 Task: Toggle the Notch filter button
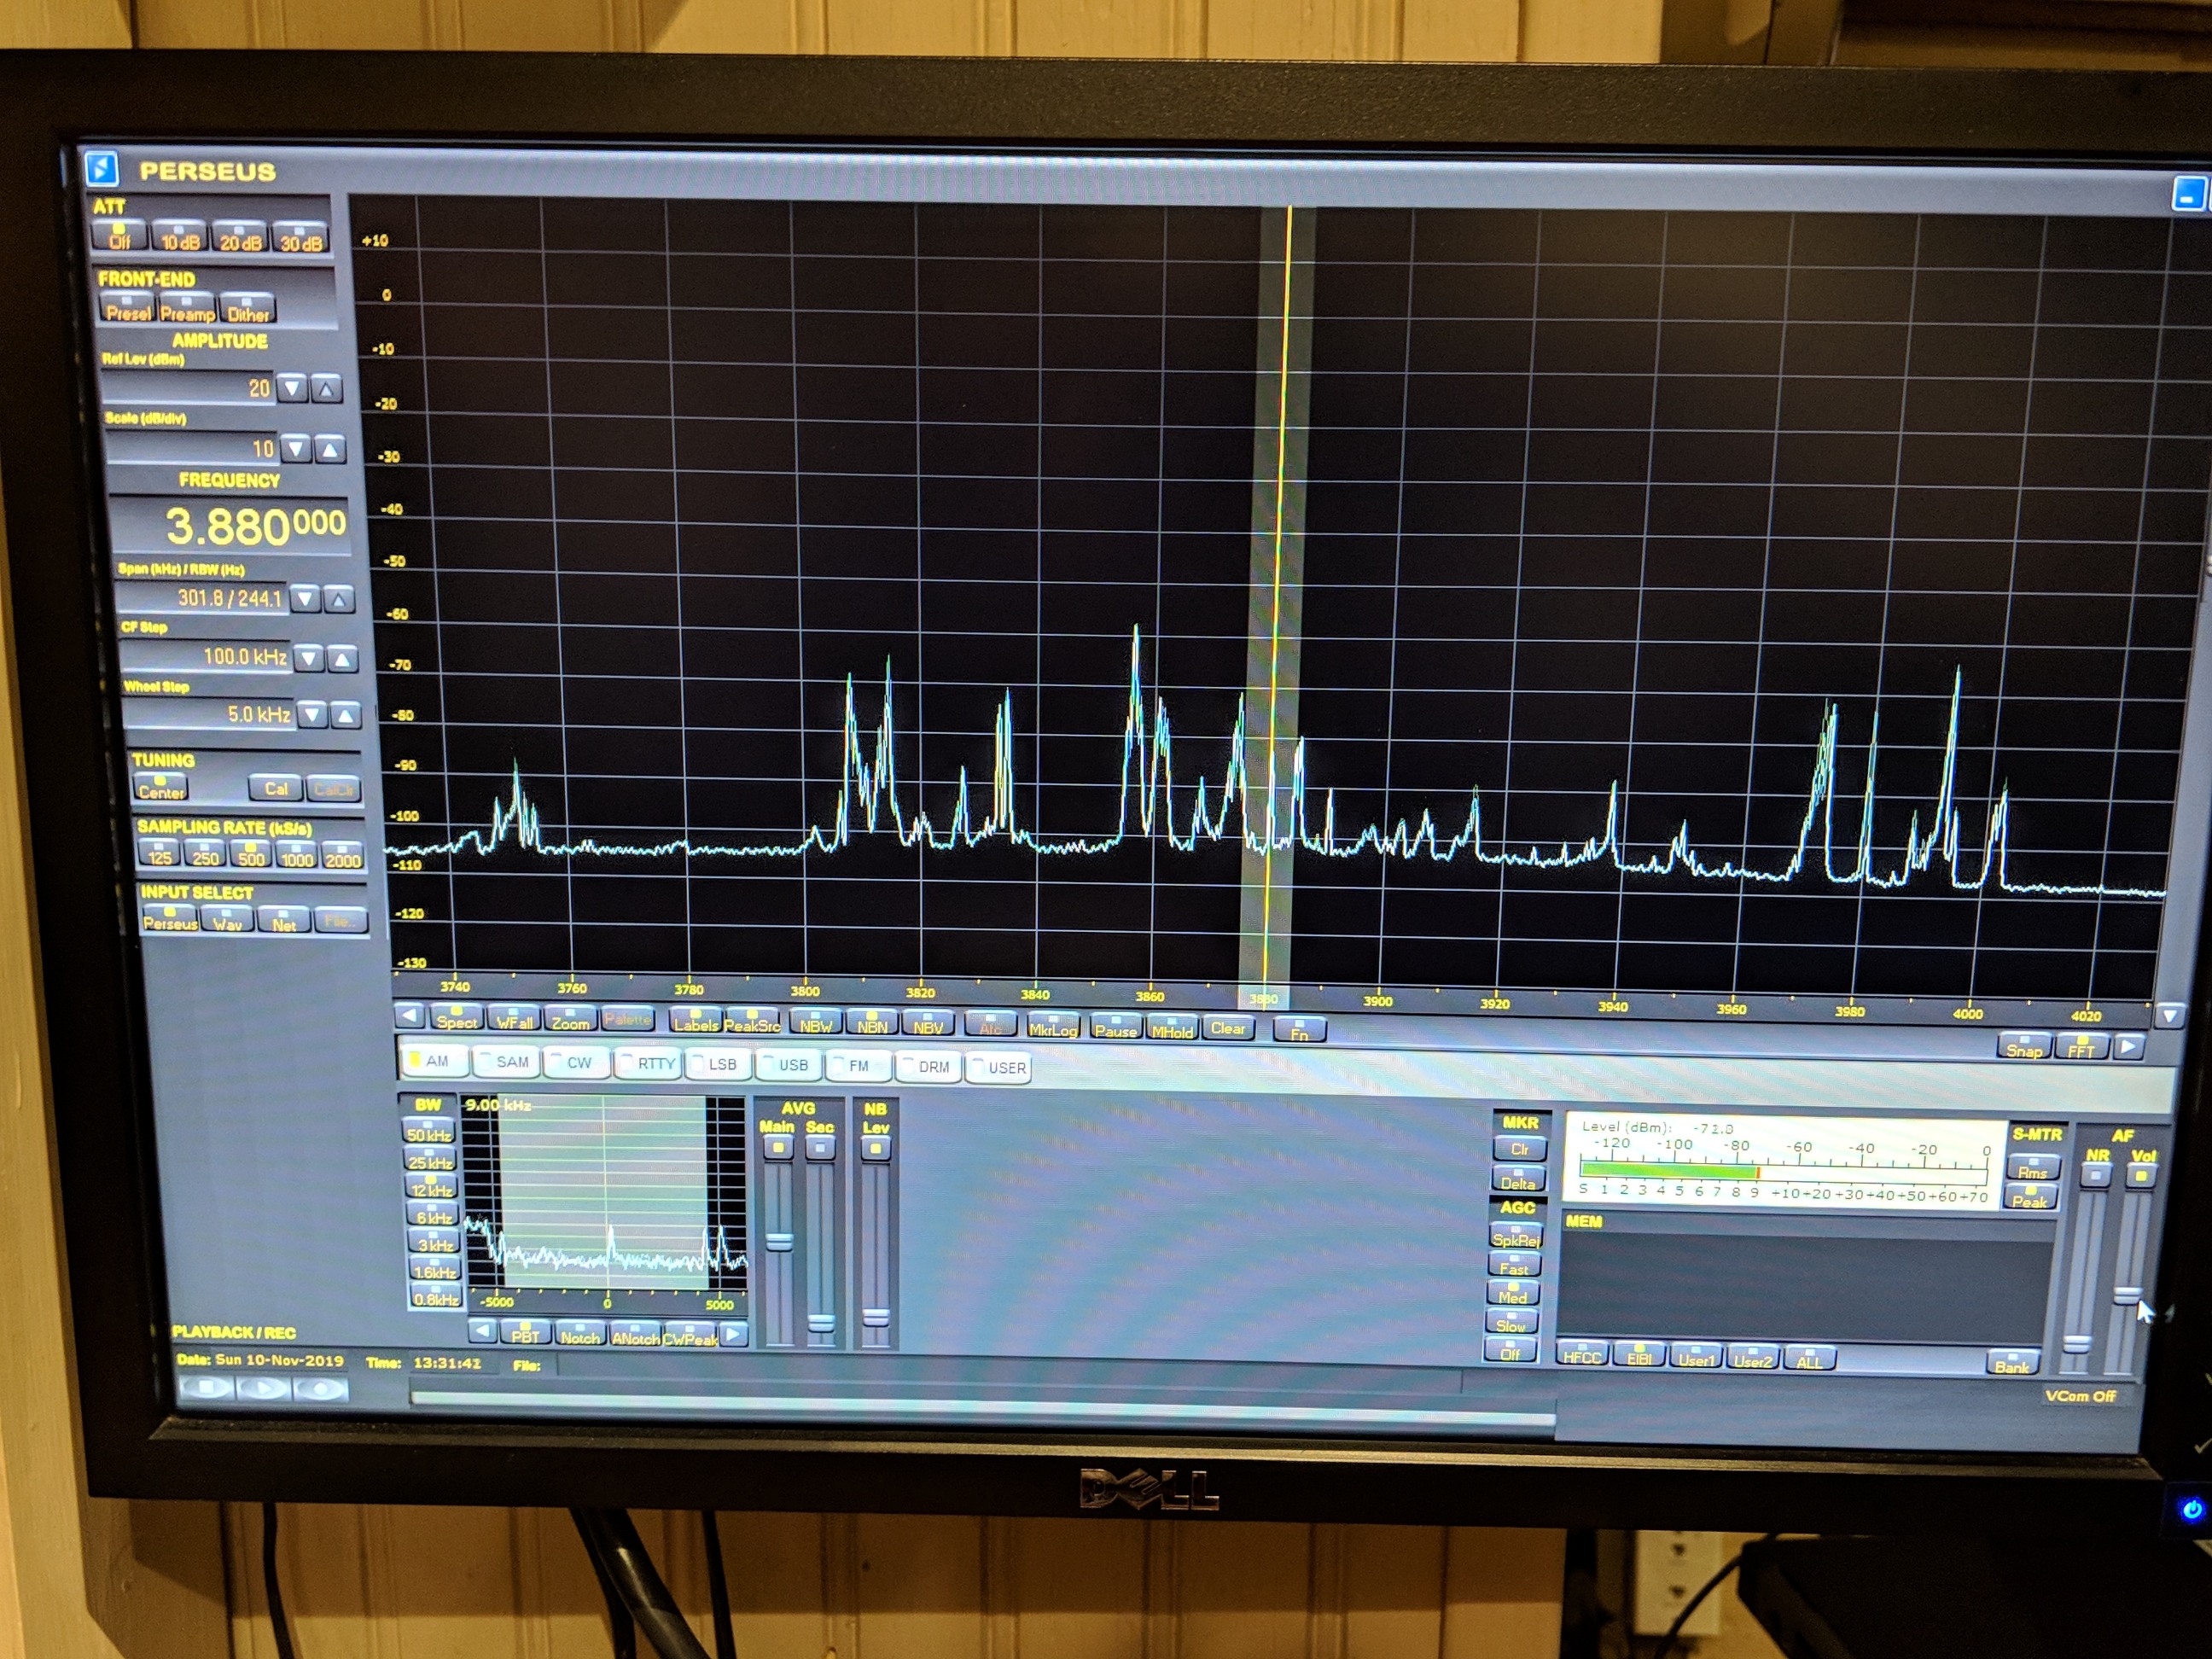coord(580,1335)
